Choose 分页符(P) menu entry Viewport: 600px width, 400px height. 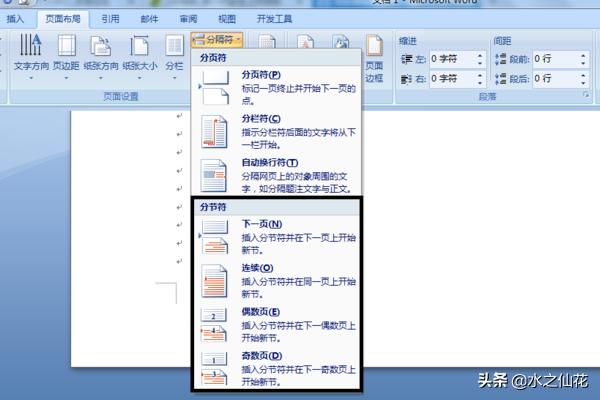point(276,88)
